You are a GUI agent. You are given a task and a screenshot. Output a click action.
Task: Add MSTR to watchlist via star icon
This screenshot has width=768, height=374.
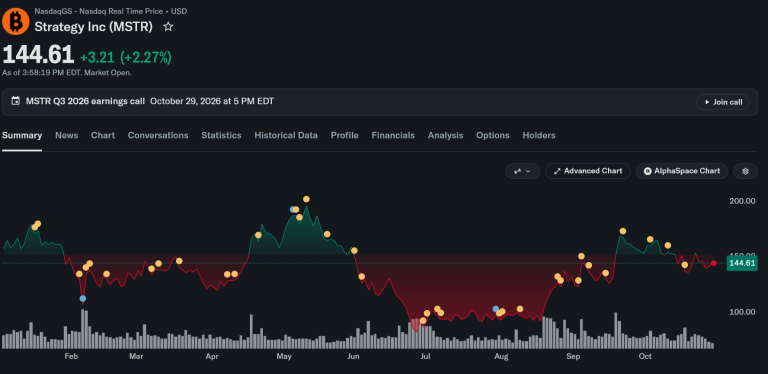click(x=168, y=27)
